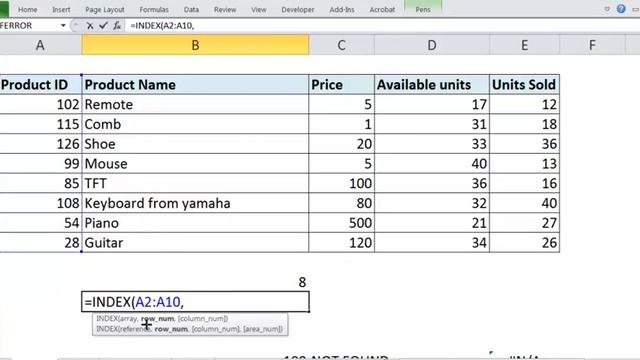The height and width of the screenshot is (360, 640).
Task: Click the INDEX formula editing cell
Action: (x=195, y=302)
